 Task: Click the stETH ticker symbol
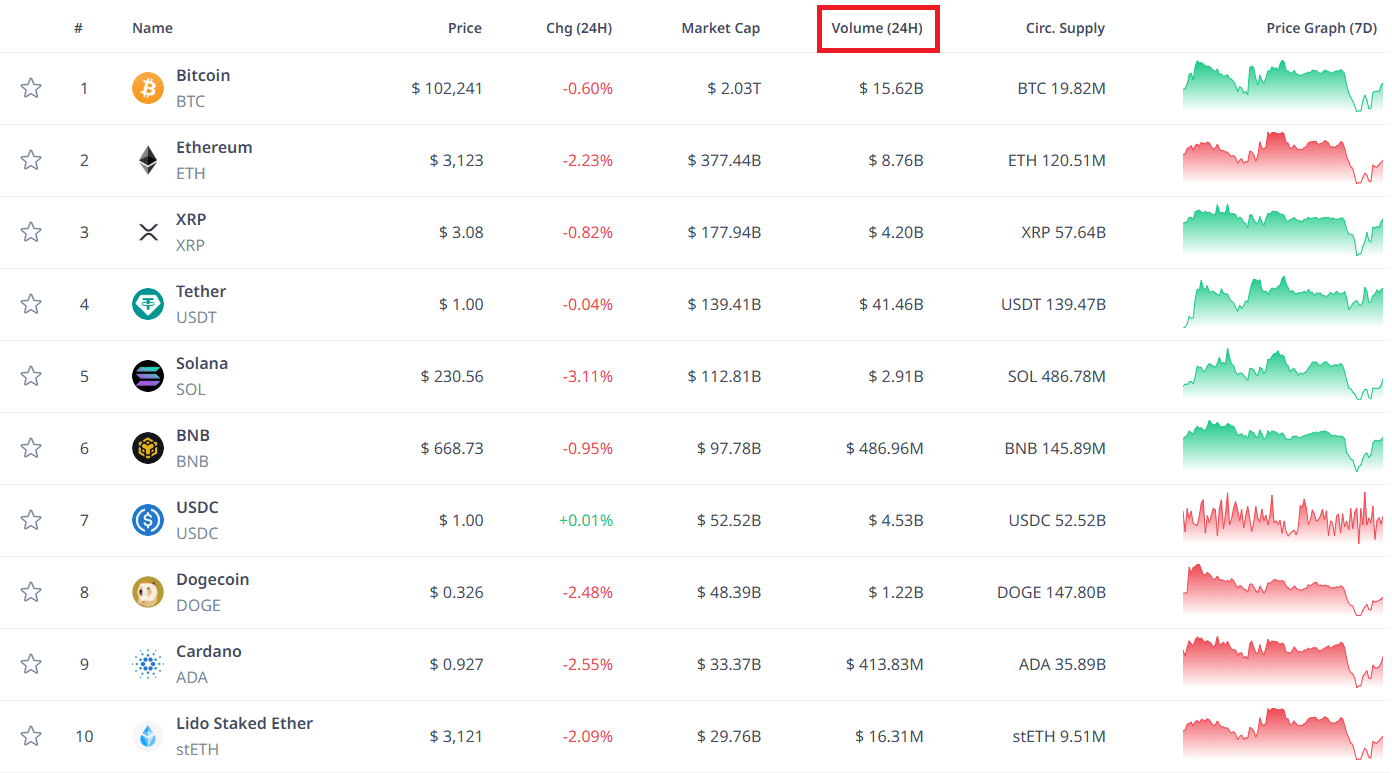tap(197, 749)
